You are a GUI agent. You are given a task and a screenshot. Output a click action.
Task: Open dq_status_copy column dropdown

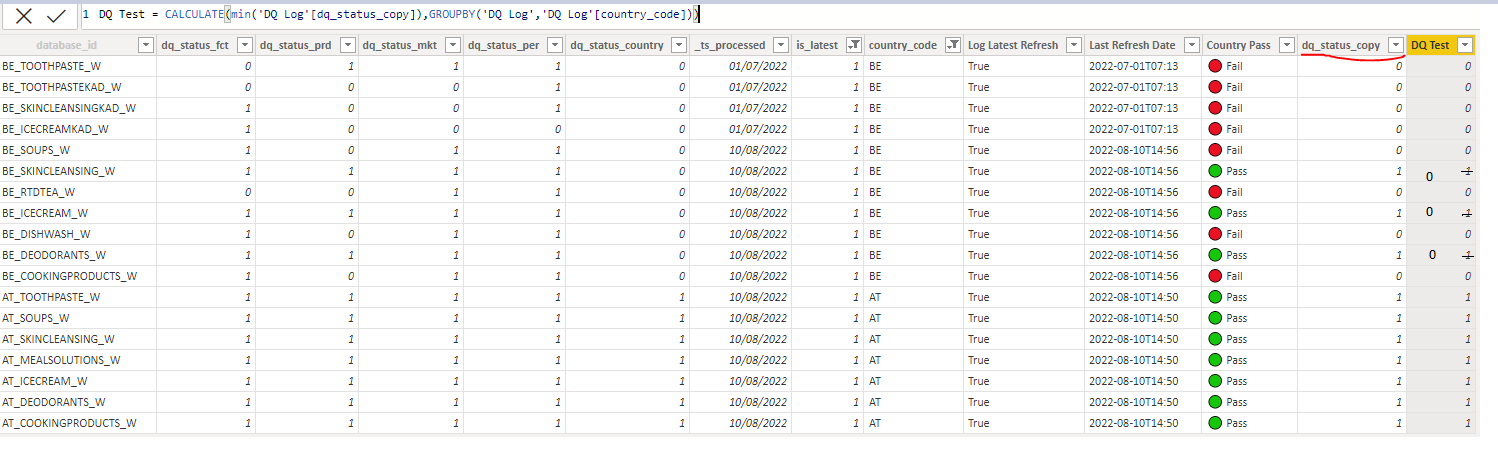pyautogui.click(x=1395, y=45)
